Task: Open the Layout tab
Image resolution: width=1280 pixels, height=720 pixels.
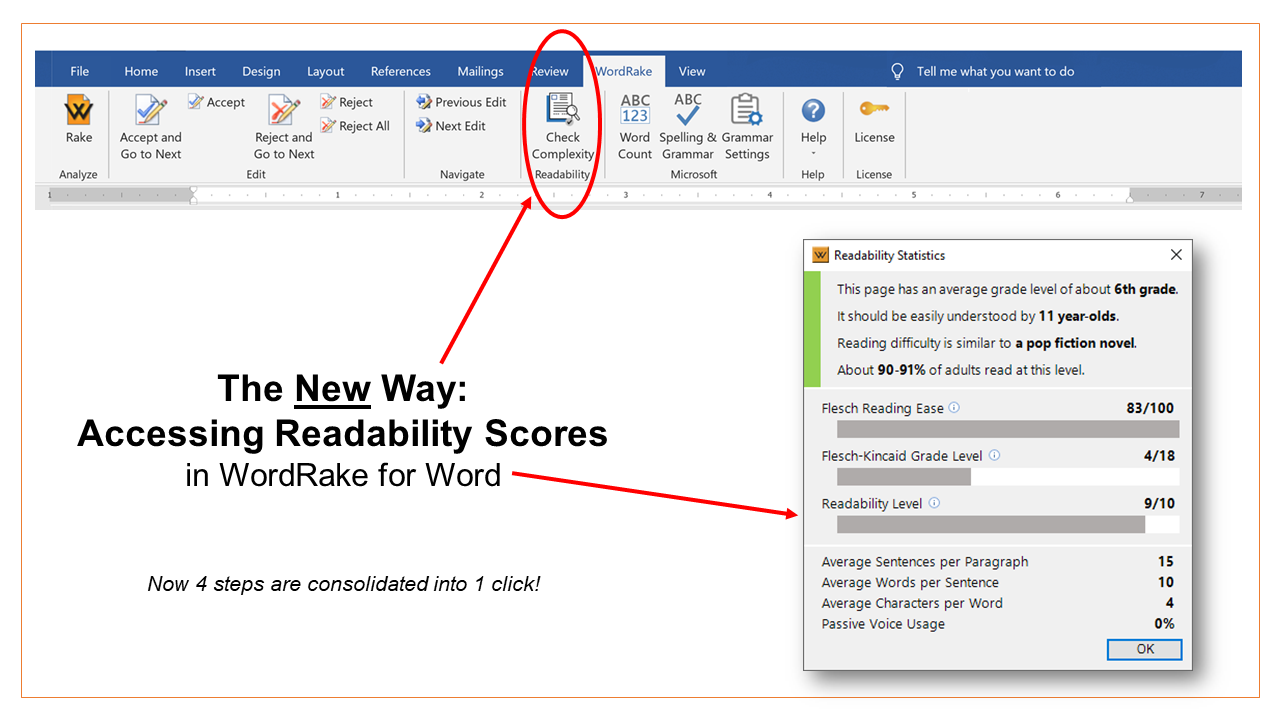Action: (x=326, y=71)
